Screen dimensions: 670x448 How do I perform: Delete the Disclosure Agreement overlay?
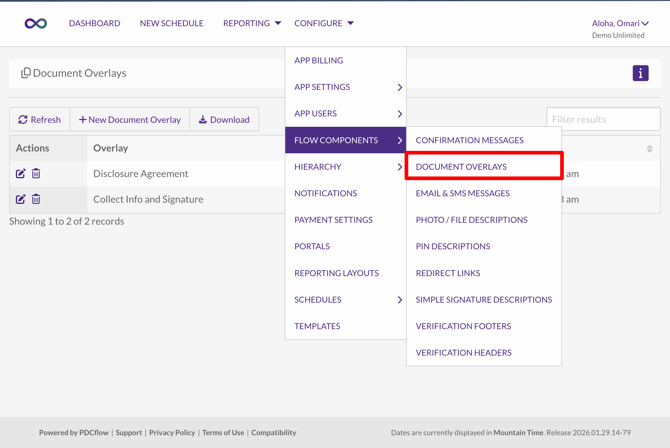click(36, 174)
